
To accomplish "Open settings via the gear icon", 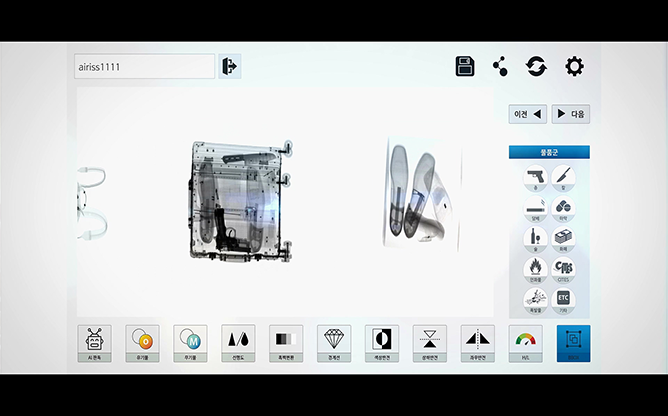I will click(x=574, y=66).
